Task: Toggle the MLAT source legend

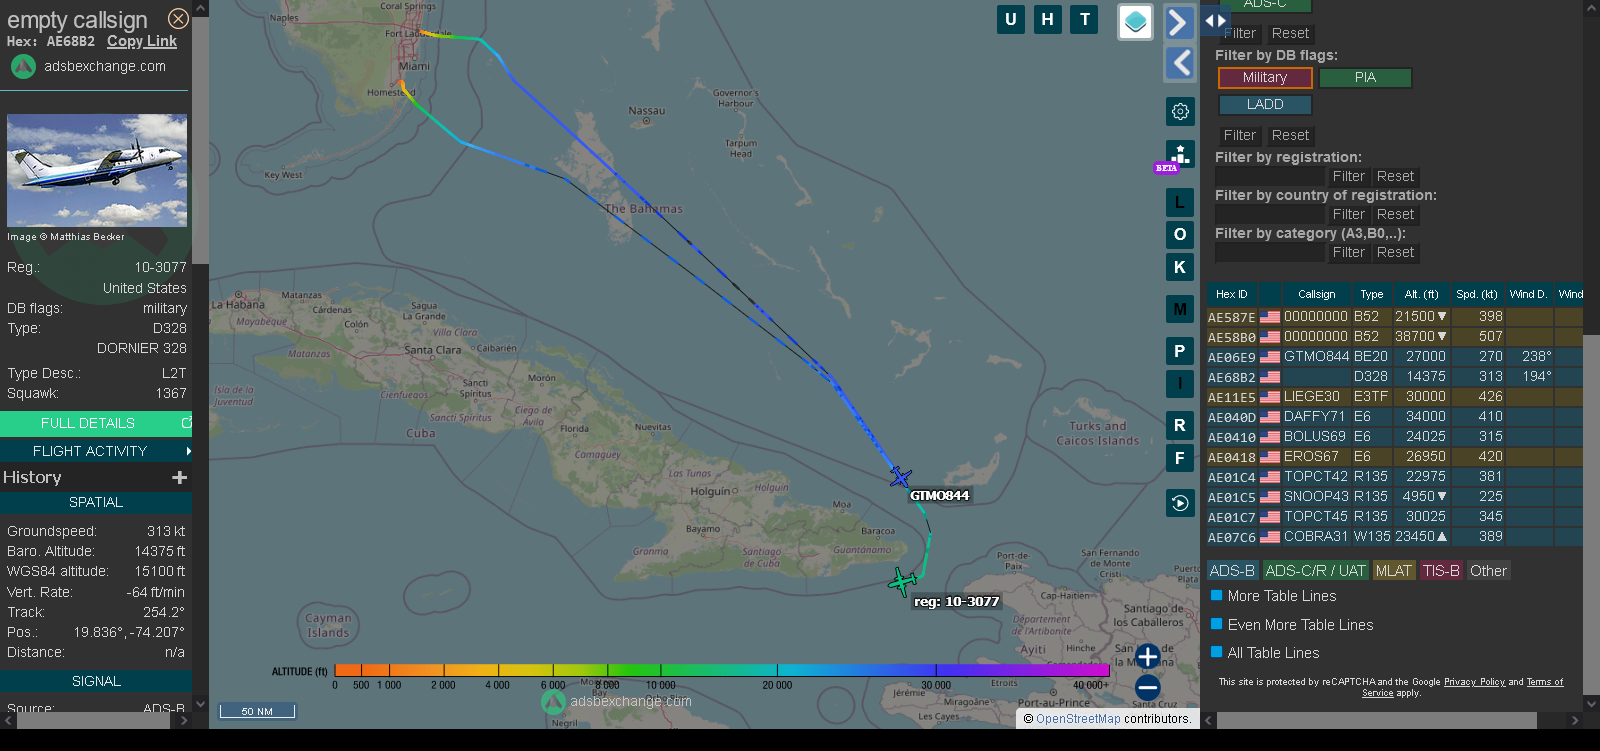Action: [1394, 571]
